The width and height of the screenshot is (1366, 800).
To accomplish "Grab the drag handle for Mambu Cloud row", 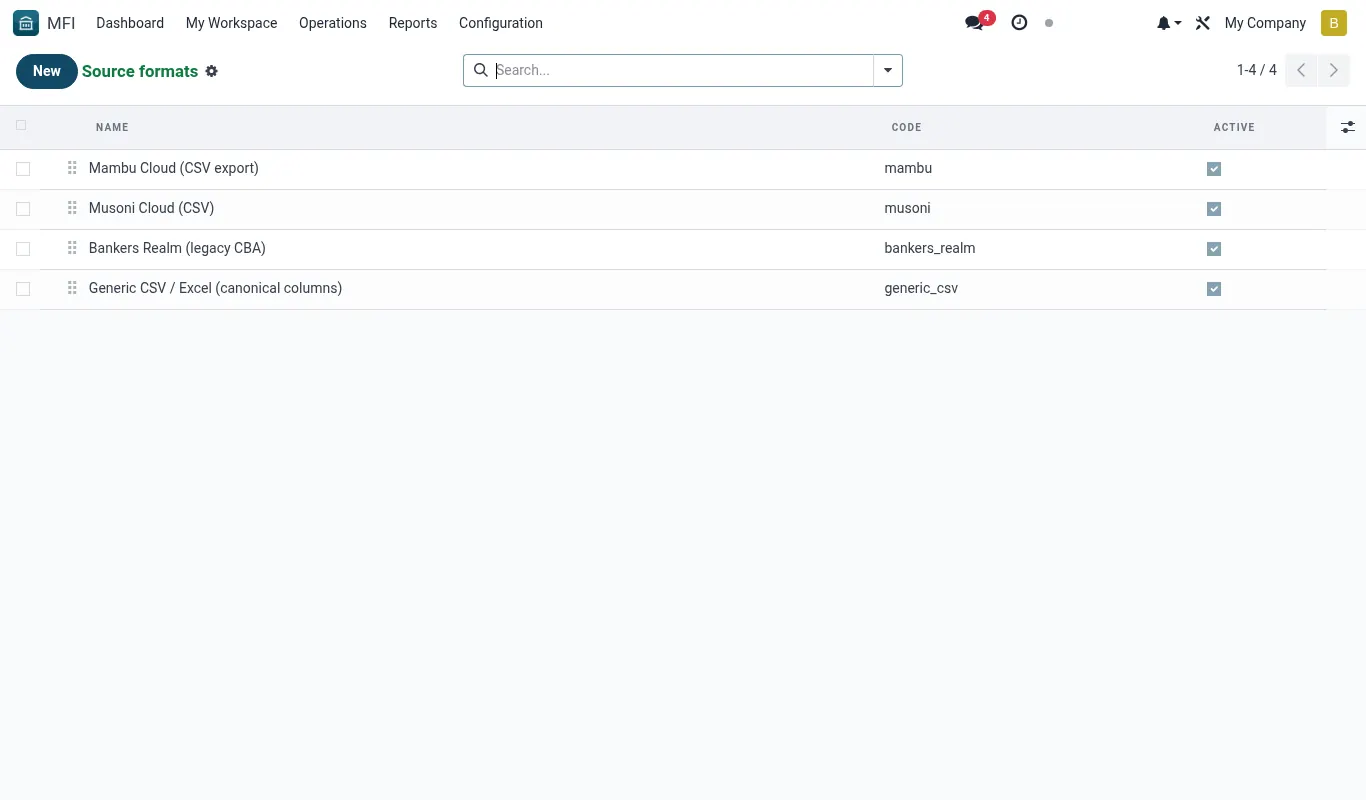I will (x=72, y=168).
